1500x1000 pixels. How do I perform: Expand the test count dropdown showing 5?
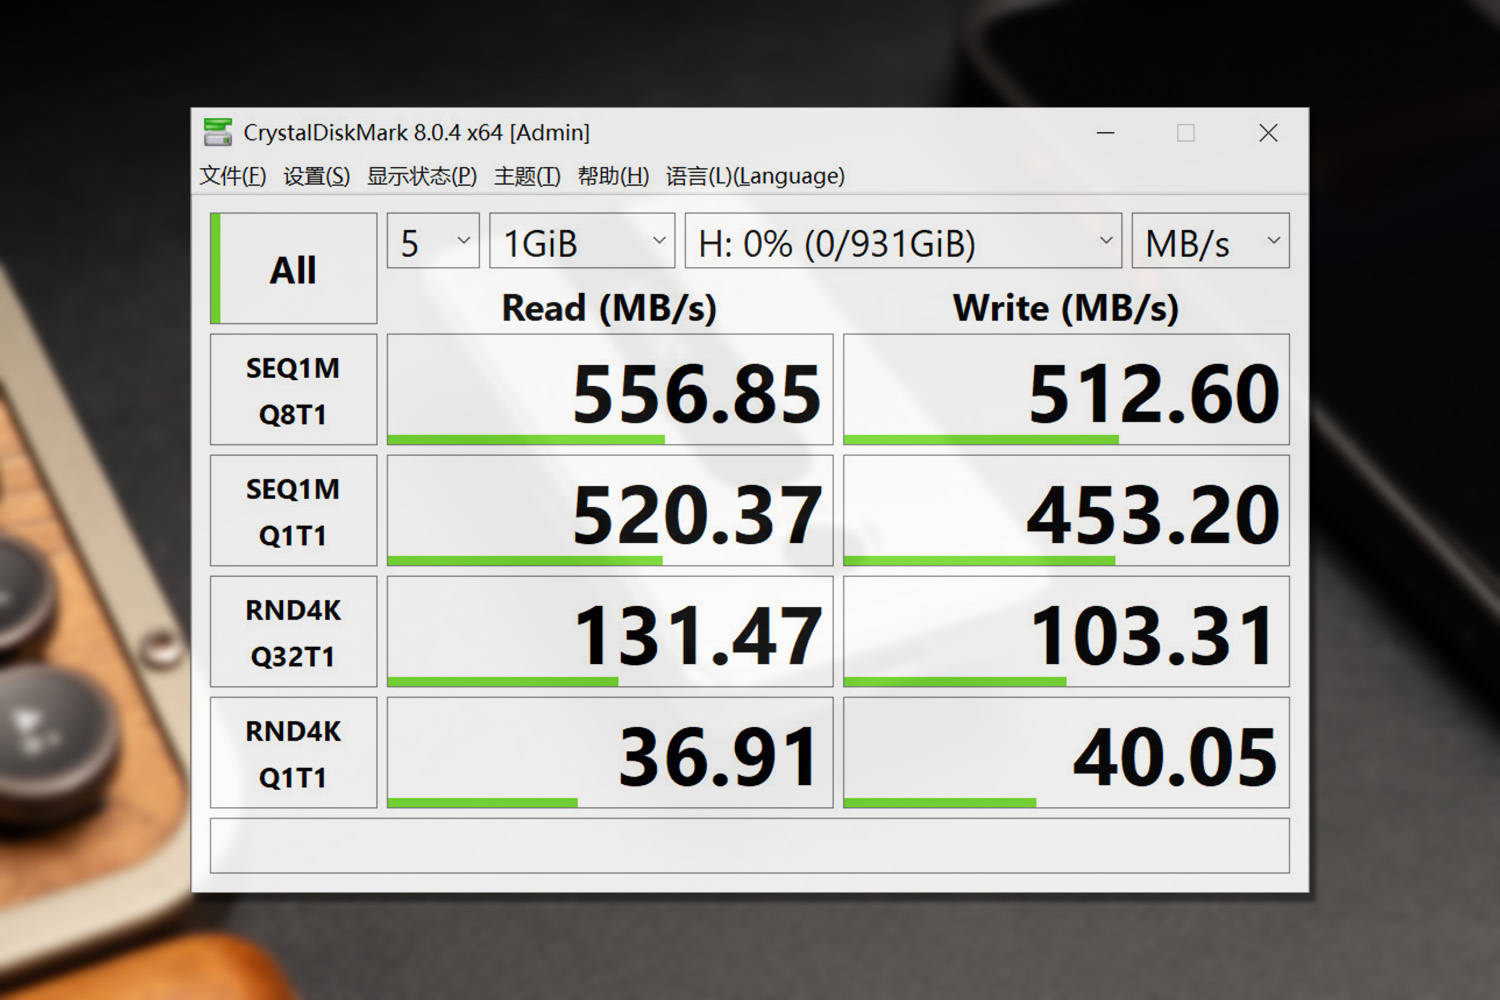(433, 241)
